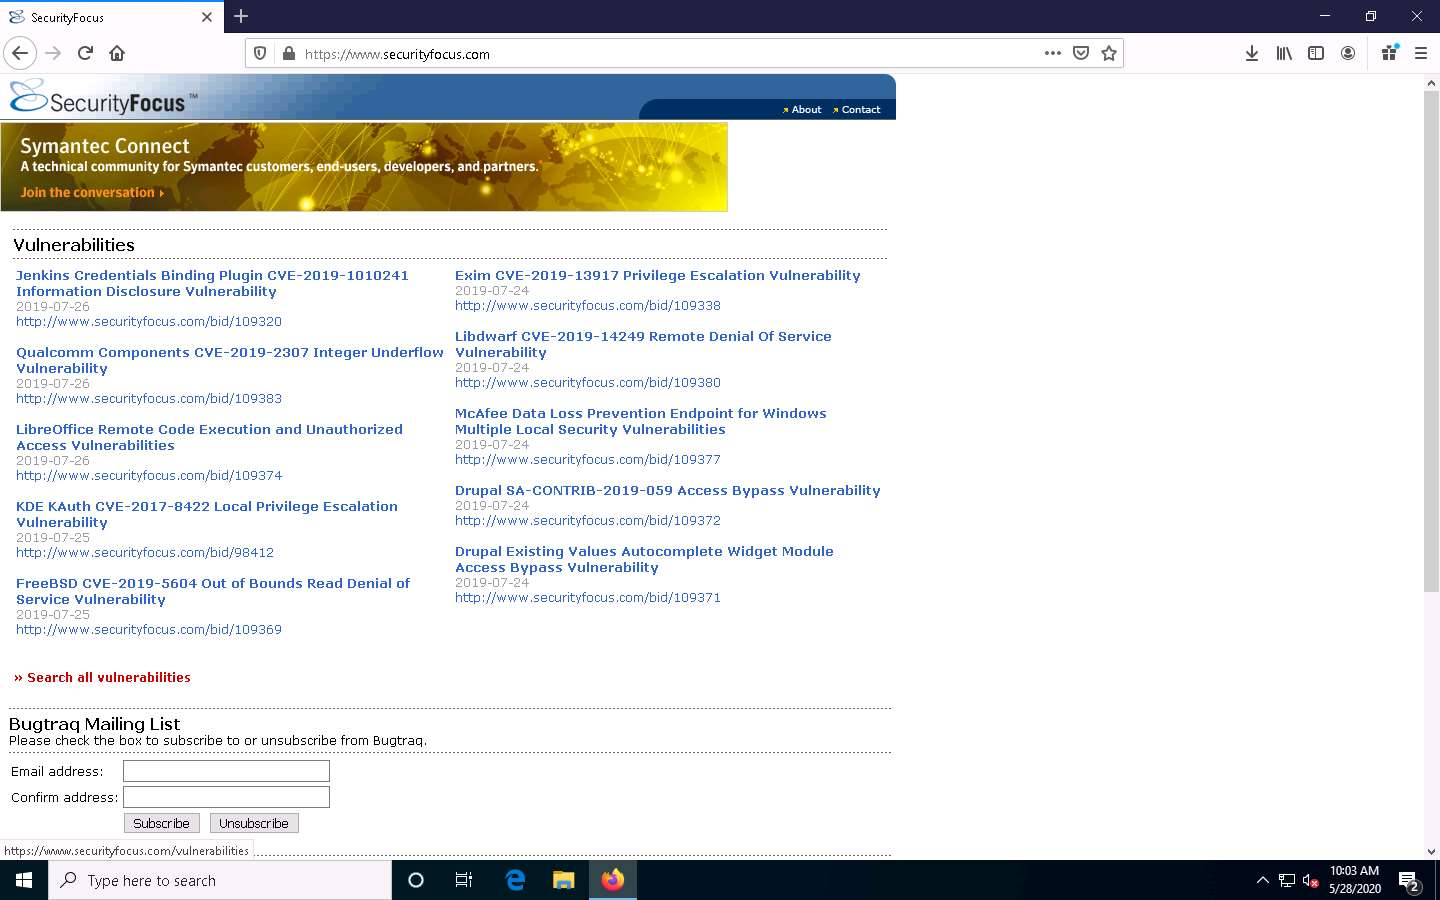The width and height of the screenshot is (1440, 900).
Task: Open FreeBSD CVE-2019-5604 vulnerability link
Action: tap(213, 591)
